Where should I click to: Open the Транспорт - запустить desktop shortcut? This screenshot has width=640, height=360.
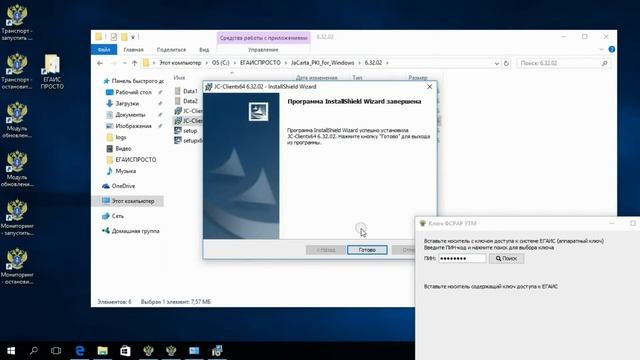point(17,22)
